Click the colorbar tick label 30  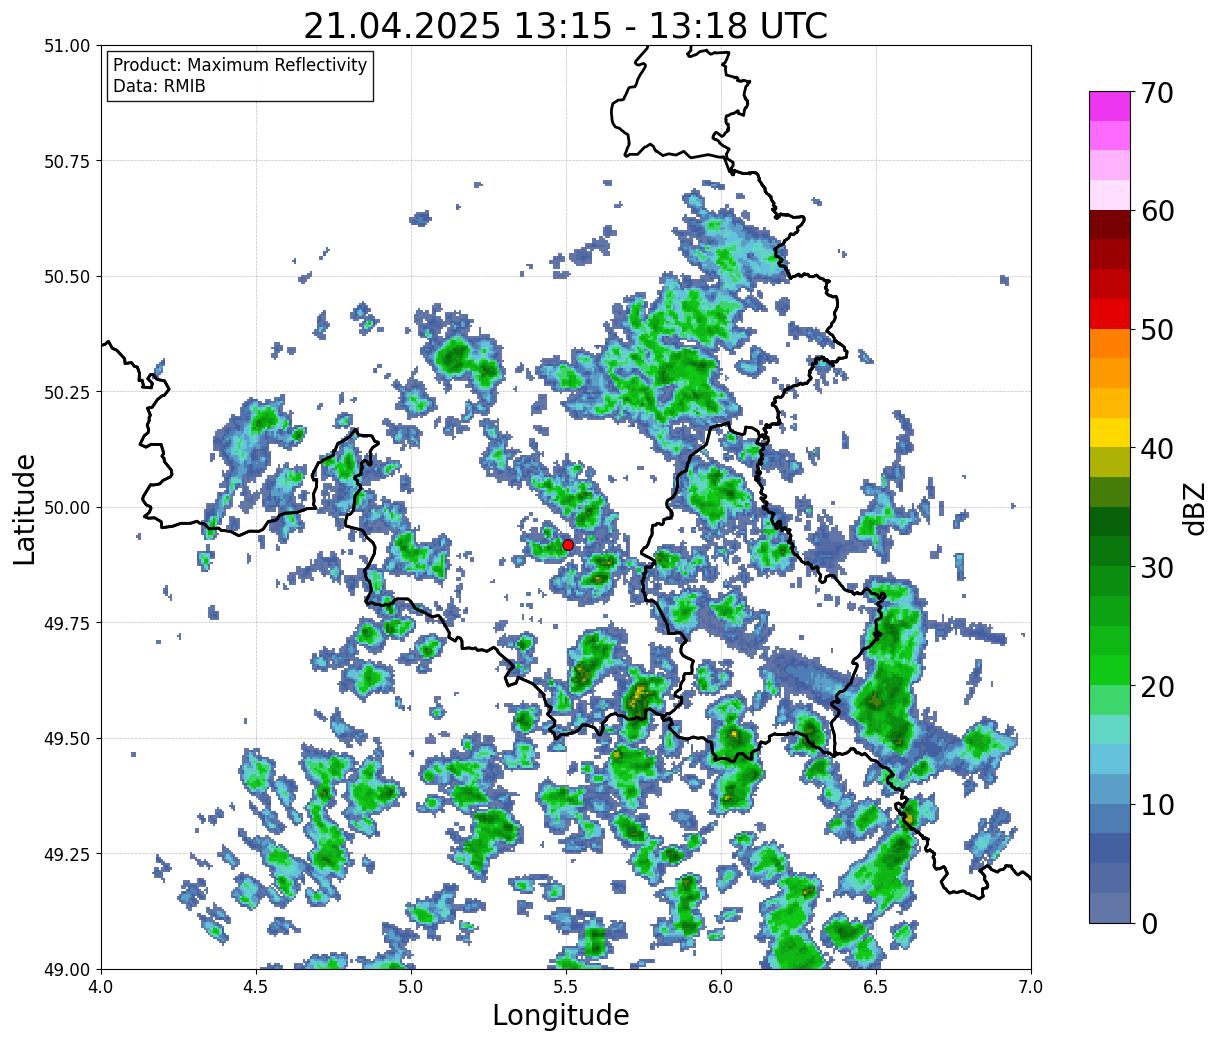click(x=1157, y=567)
